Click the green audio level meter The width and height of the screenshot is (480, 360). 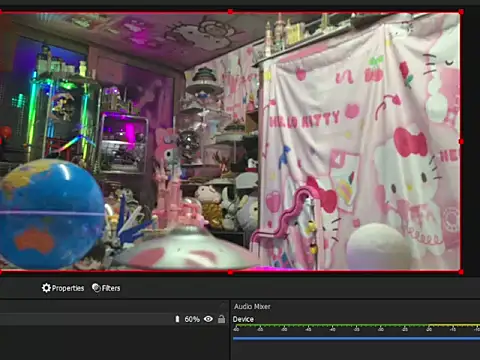tap(356, 325)
